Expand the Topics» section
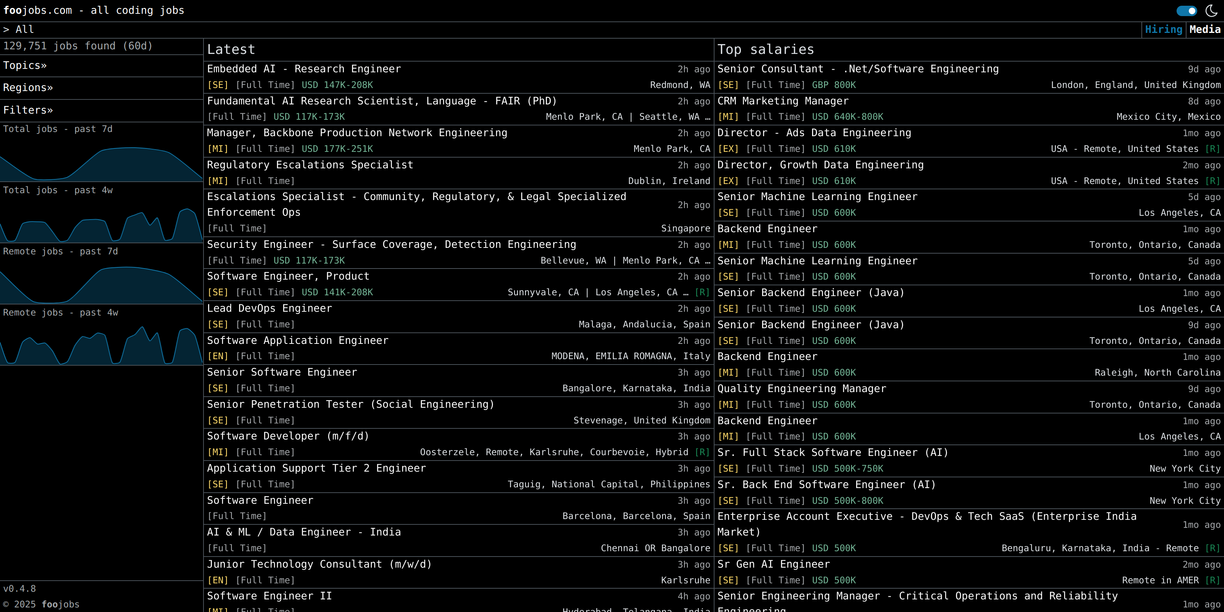This screenshot has width=1224, height=612. (x=25, y=66)
